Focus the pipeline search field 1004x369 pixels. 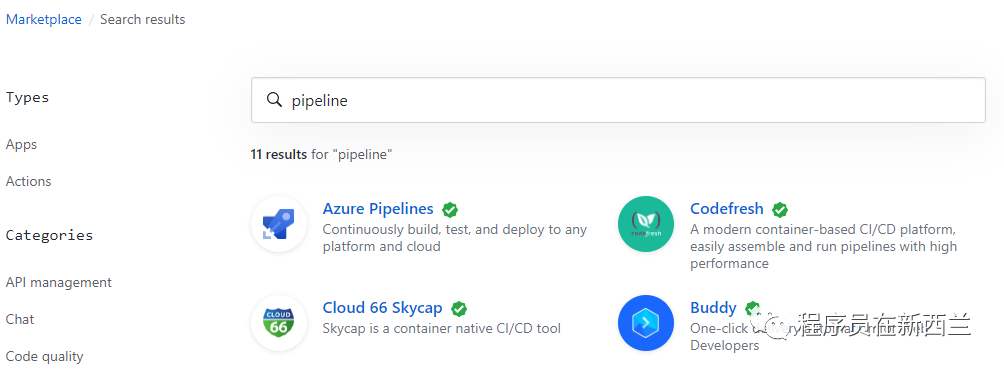click(x=618, y=100)
